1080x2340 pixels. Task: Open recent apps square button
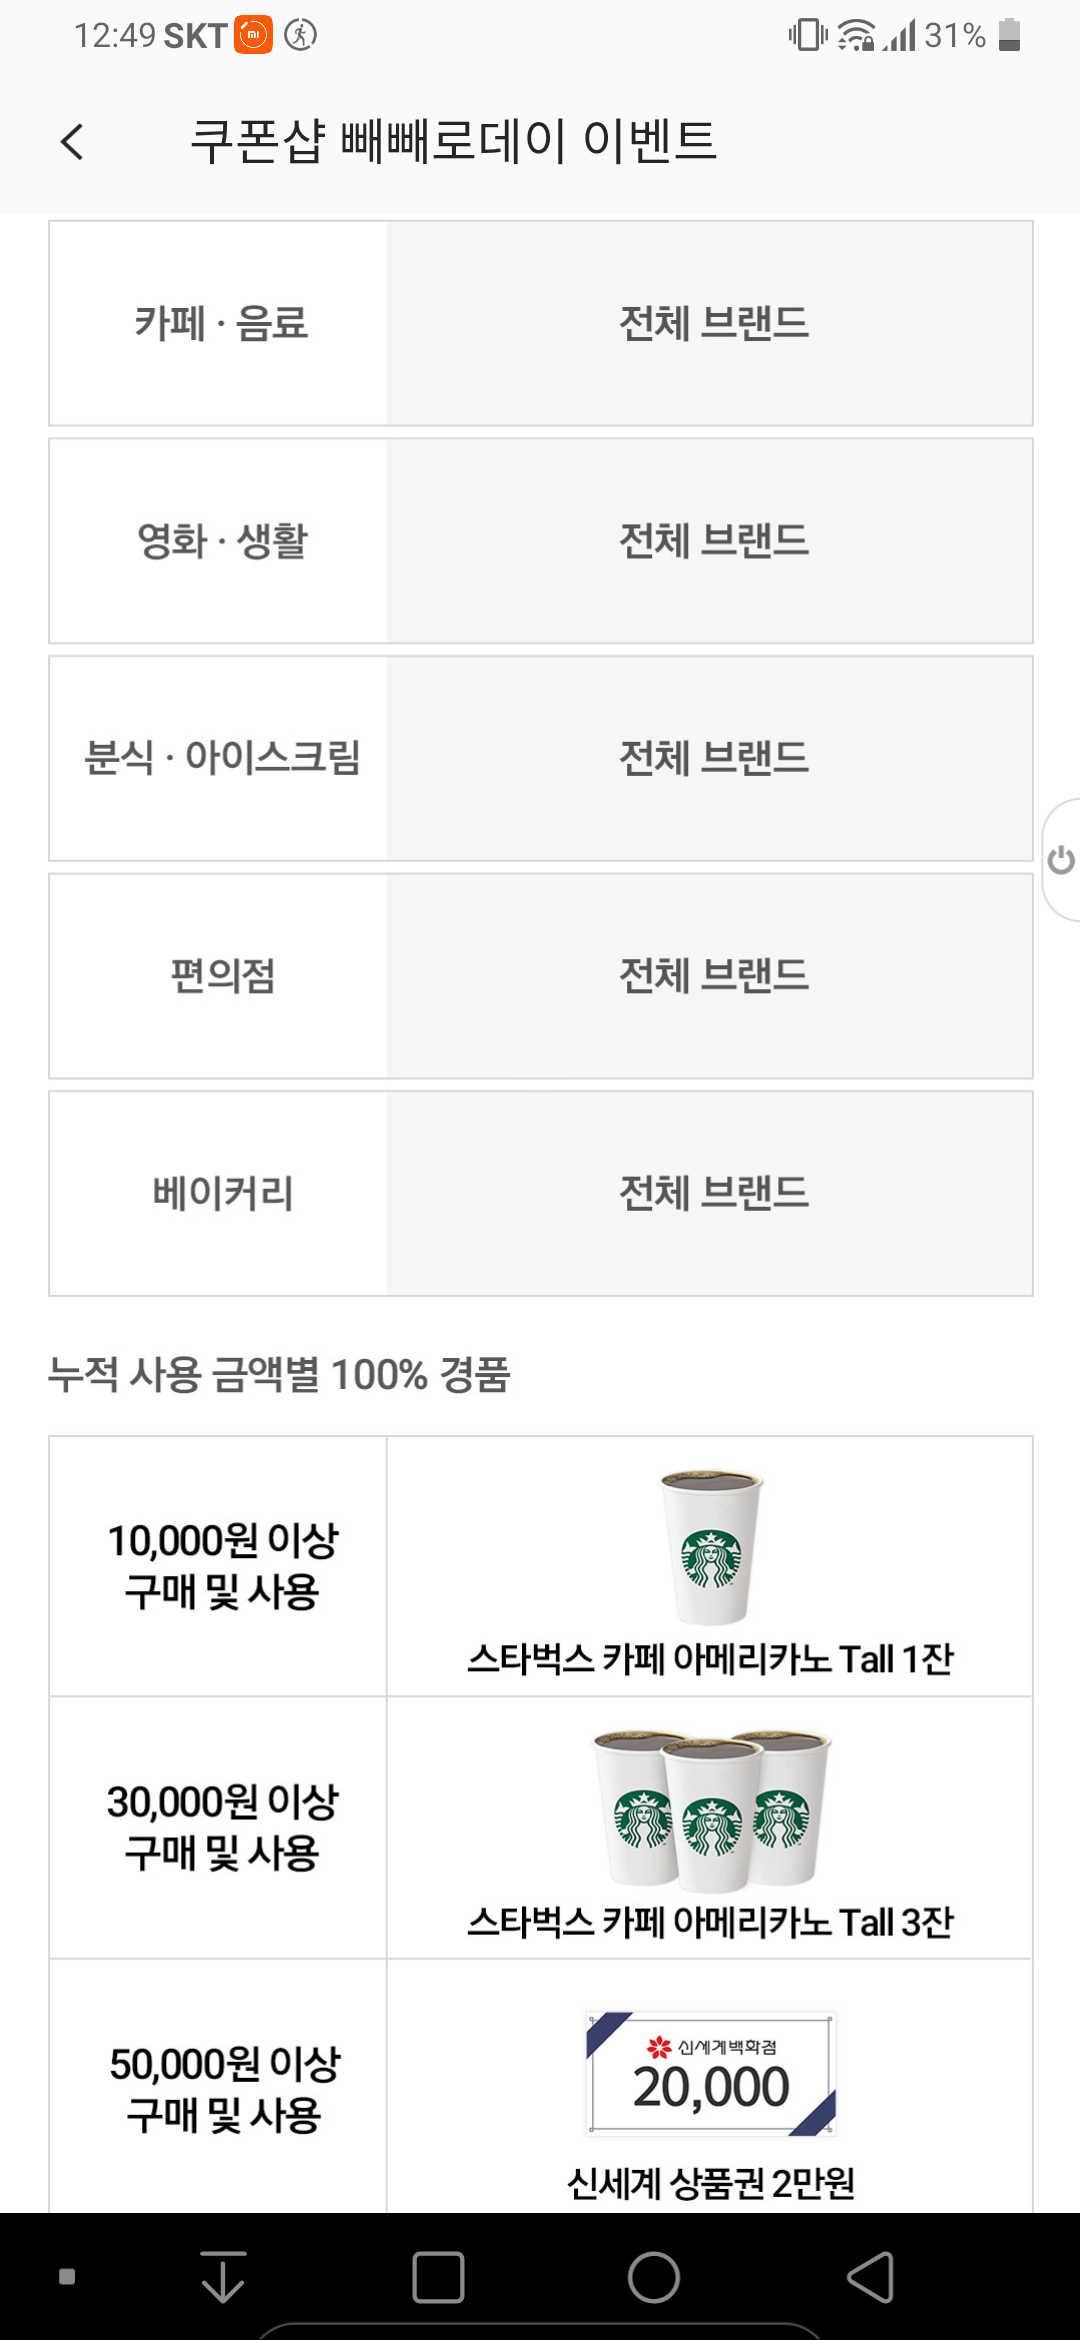[x=438, y=2278]
